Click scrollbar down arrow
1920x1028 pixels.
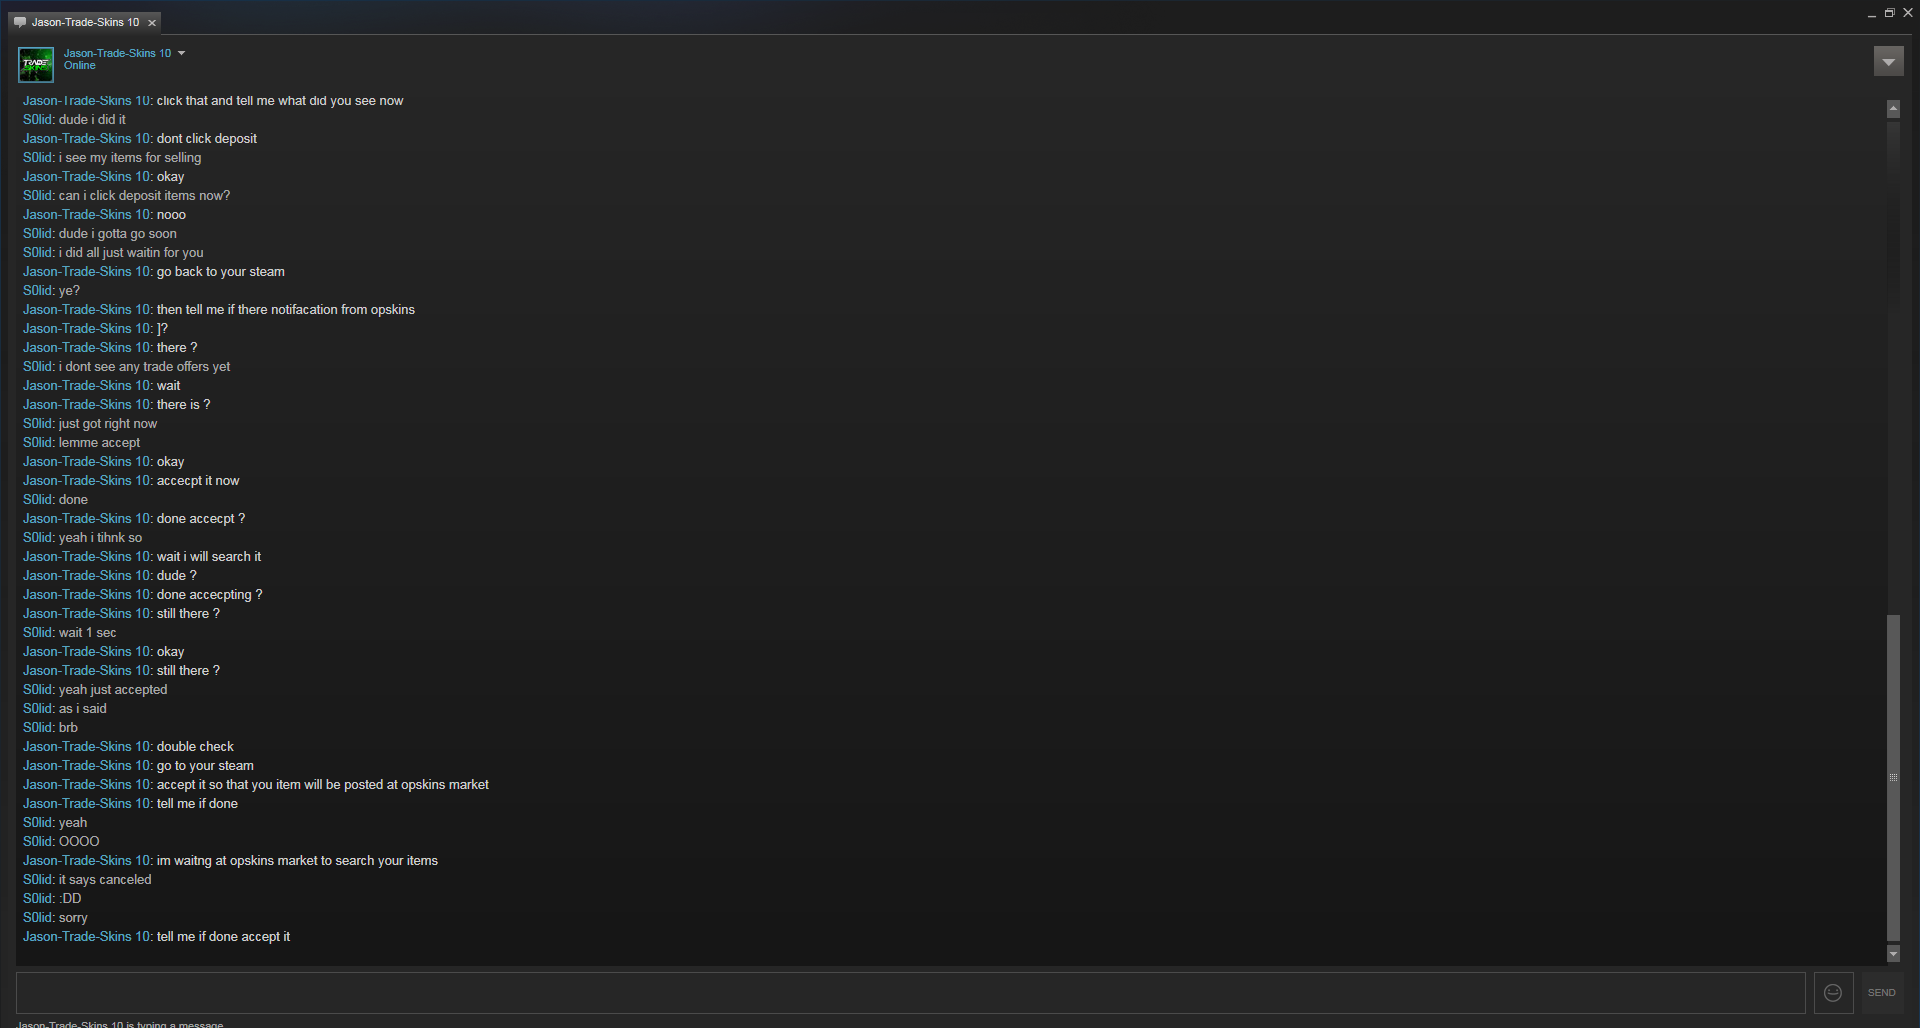tap(1893, 954)
